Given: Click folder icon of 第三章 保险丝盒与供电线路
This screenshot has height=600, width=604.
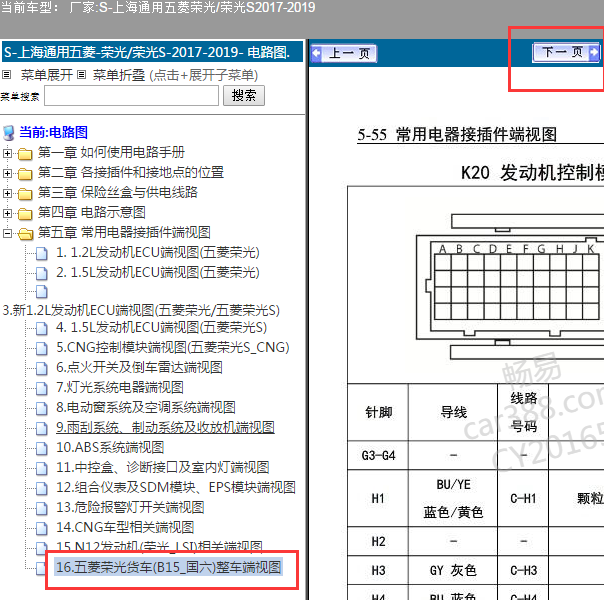Looking at the screenshot, I should (x=25, y=194).
